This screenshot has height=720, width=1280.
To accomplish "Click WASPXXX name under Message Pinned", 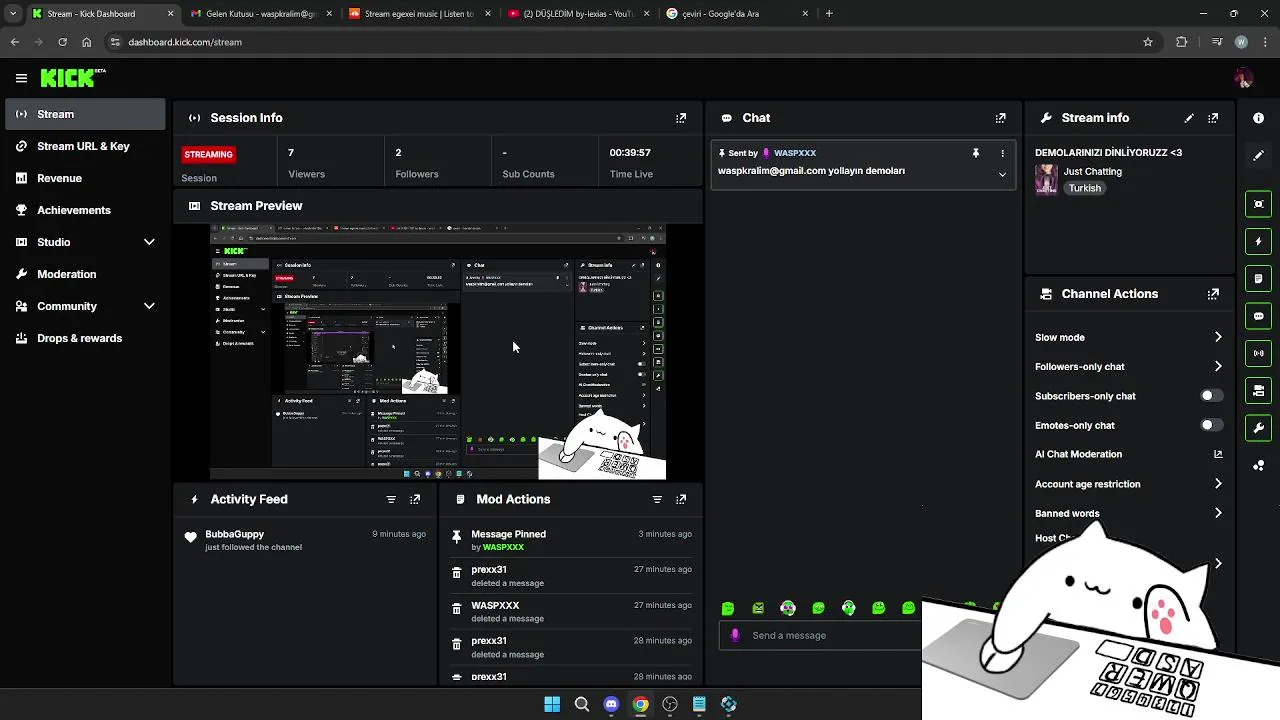I will tap(503, 548).
